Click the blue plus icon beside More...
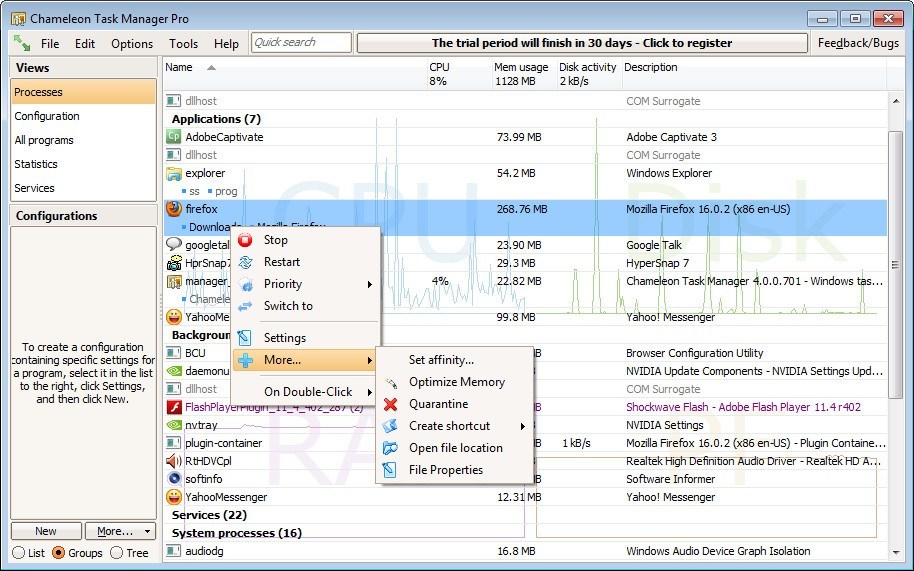Image resolution: width=914 pixels, height=571 pixels. (245, 360)
